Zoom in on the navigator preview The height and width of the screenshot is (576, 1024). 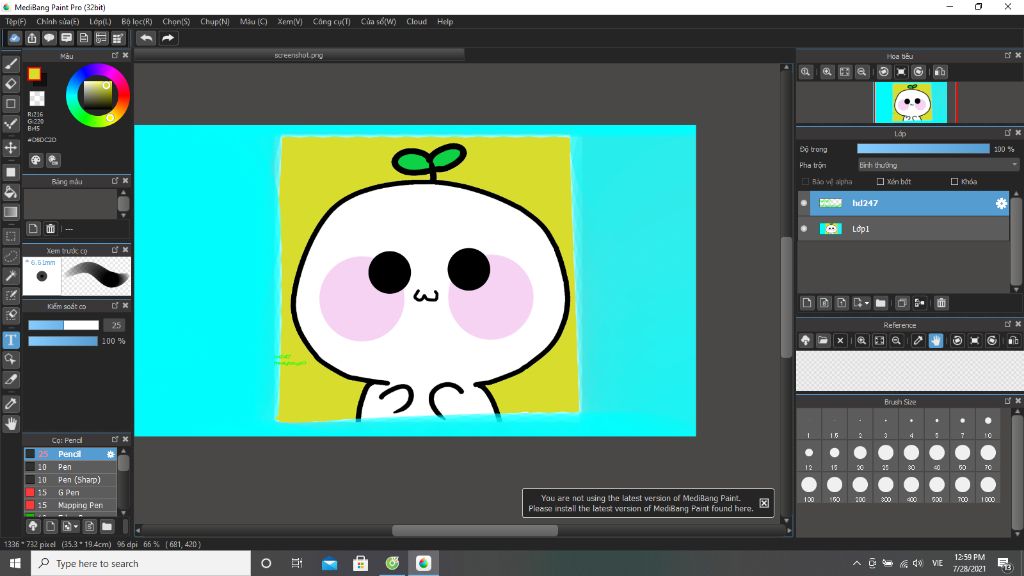[827, 72]
